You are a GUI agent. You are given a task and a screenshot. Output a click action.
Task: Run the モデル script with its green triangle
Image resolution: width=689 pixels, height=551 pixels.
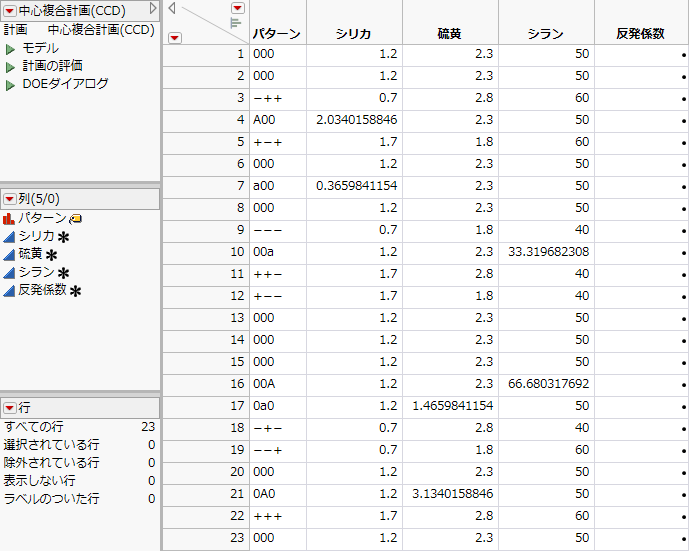[x=10, y=48]
